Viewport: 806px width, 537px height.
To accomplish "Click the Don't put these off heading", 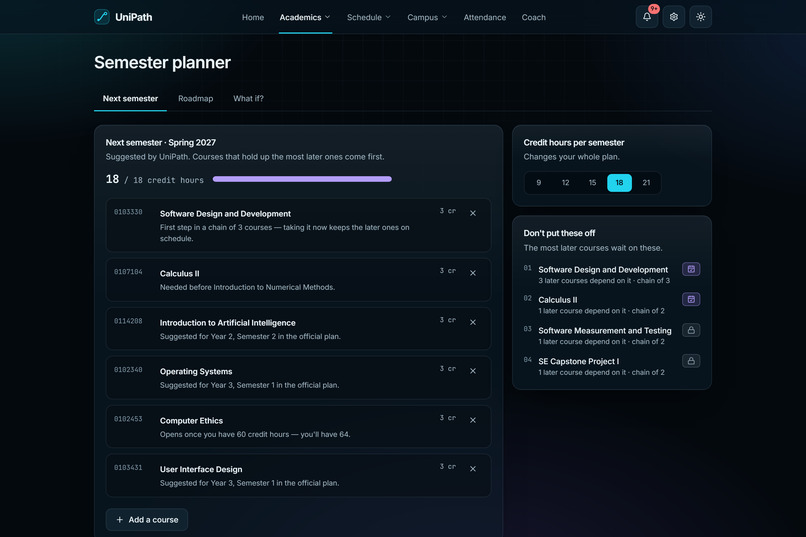I will click(559, 233).
